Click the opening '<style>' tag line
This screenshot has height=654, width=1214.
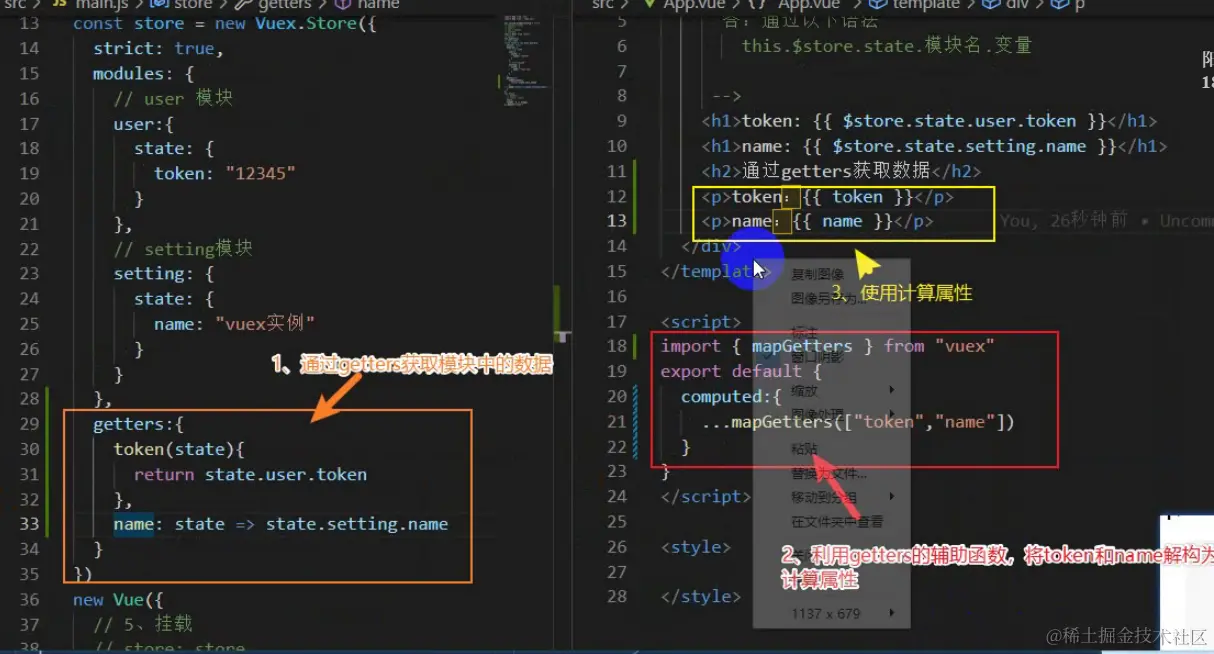[696, 547]
